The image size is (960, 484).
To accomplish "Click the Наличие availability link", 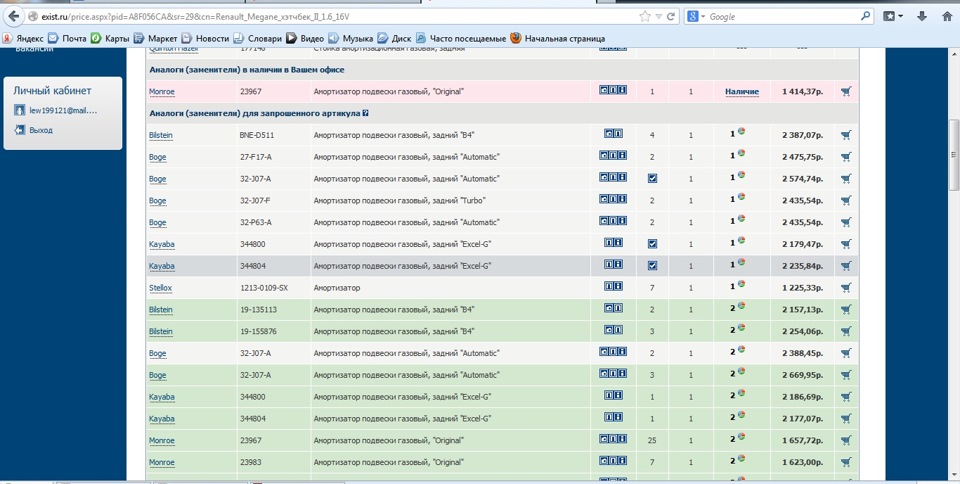I will coord(742,92).
